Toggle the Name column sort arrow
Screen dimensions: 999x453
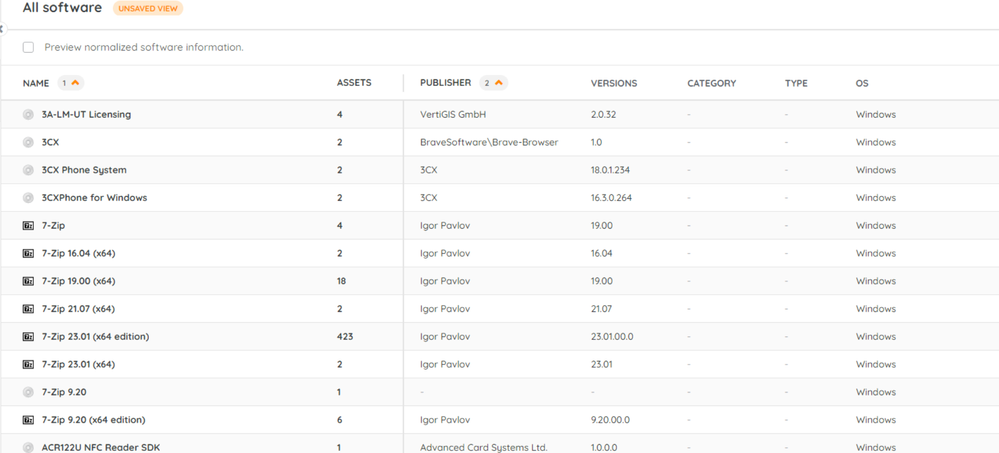pos(75,83)
